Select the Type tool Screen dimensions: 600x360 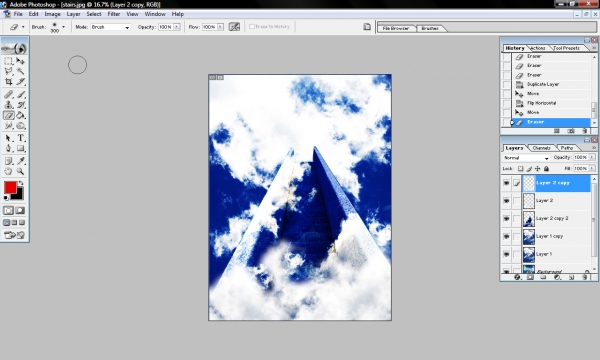point(20,138)
